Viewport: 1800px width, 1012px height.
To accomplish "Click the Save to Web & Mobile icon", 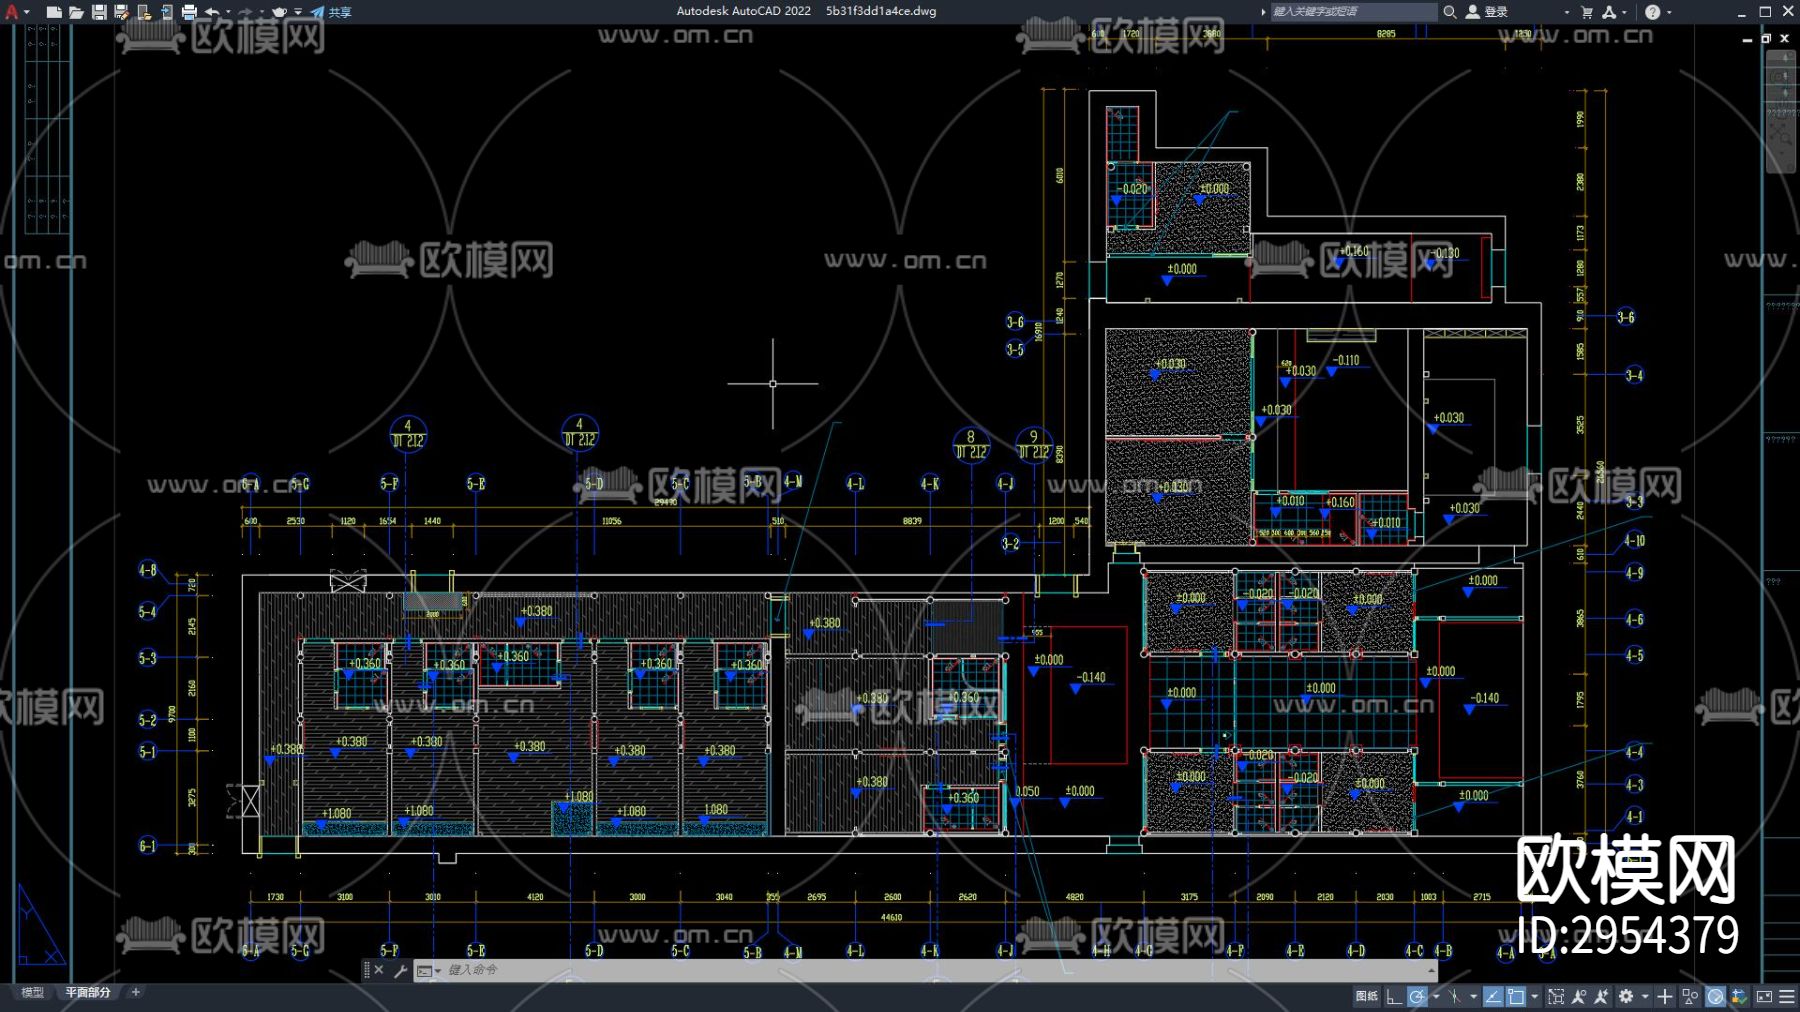I will (x=166, y=12).
